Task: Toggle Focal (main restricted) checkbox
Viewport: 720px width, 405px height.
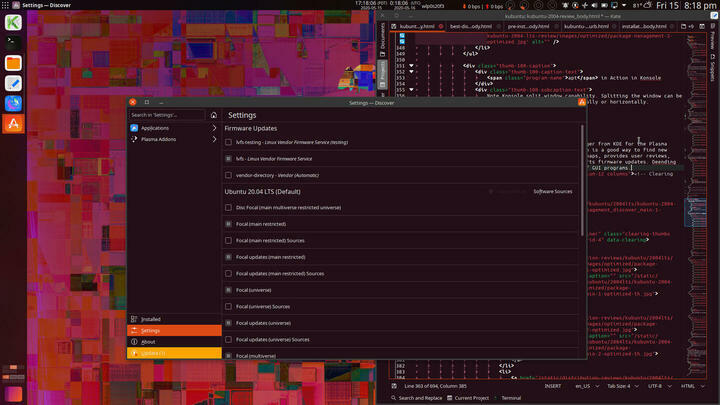Action: [228, 224]
